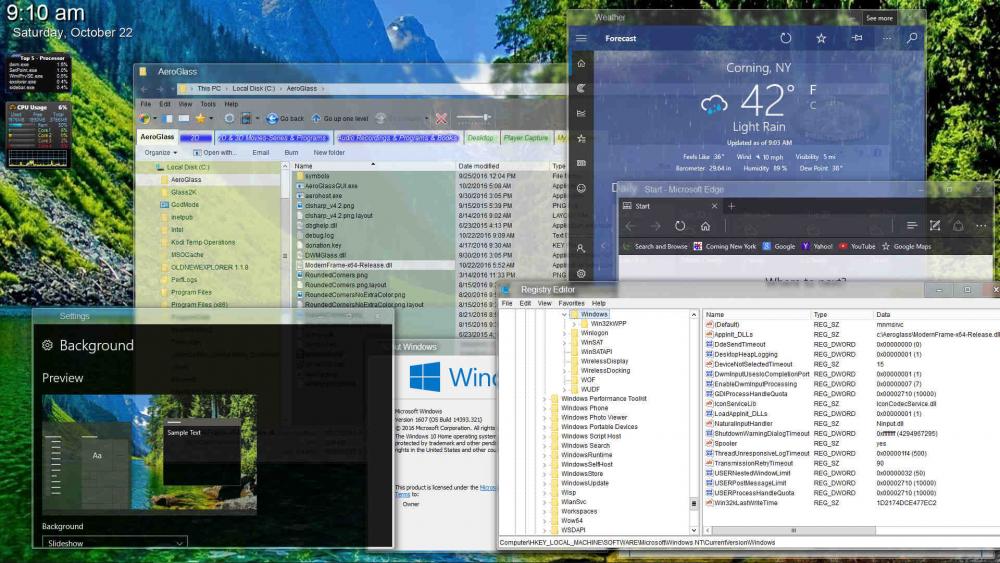This screenshot has width=1000, height=563.
Task: Switch temperature unit to Celsius
Action: point(812,105)
